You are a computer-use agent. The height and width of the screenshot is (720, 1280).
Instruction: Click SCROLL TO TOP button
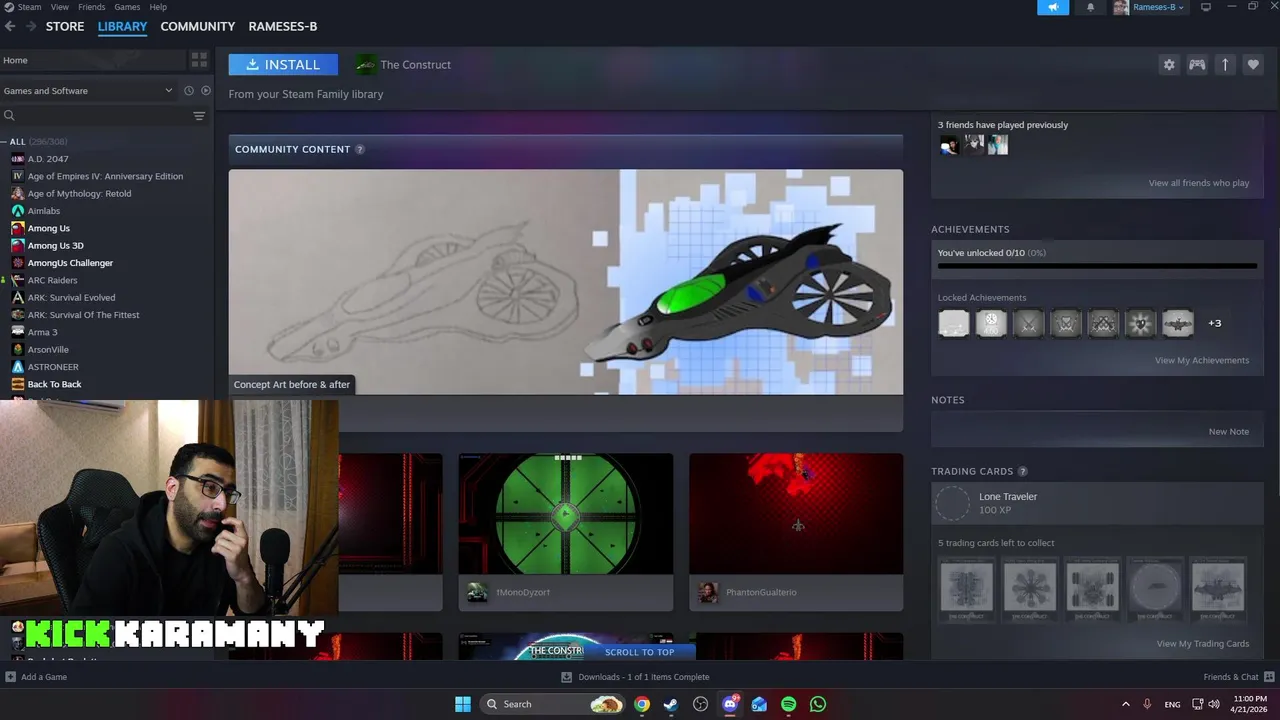640,652
